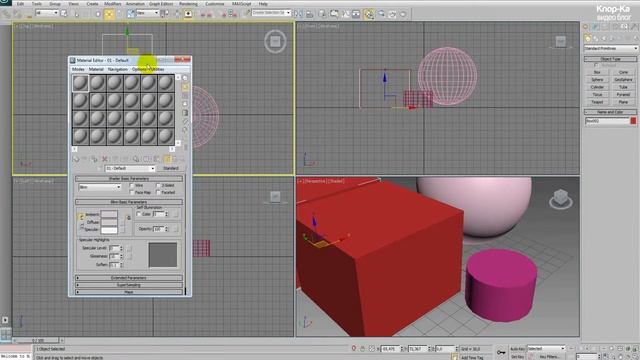Select the Geometry category icon
Screen dimensions: 640x360
tap(588, 38)
